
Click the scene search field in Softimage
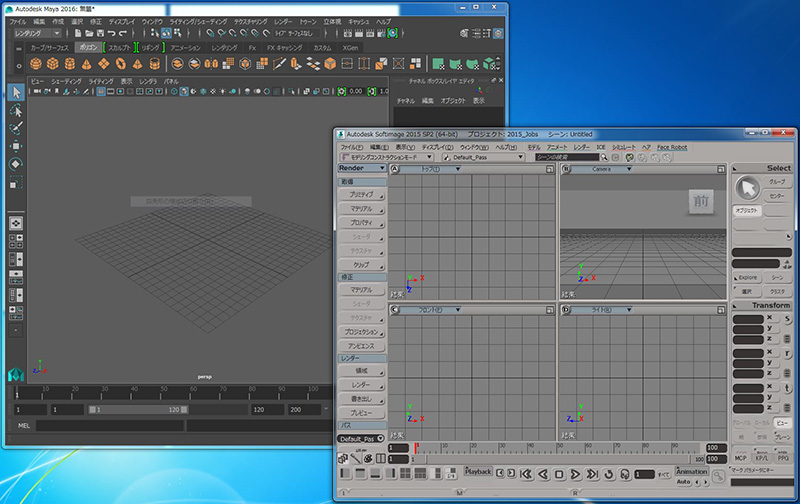point(567,158)
